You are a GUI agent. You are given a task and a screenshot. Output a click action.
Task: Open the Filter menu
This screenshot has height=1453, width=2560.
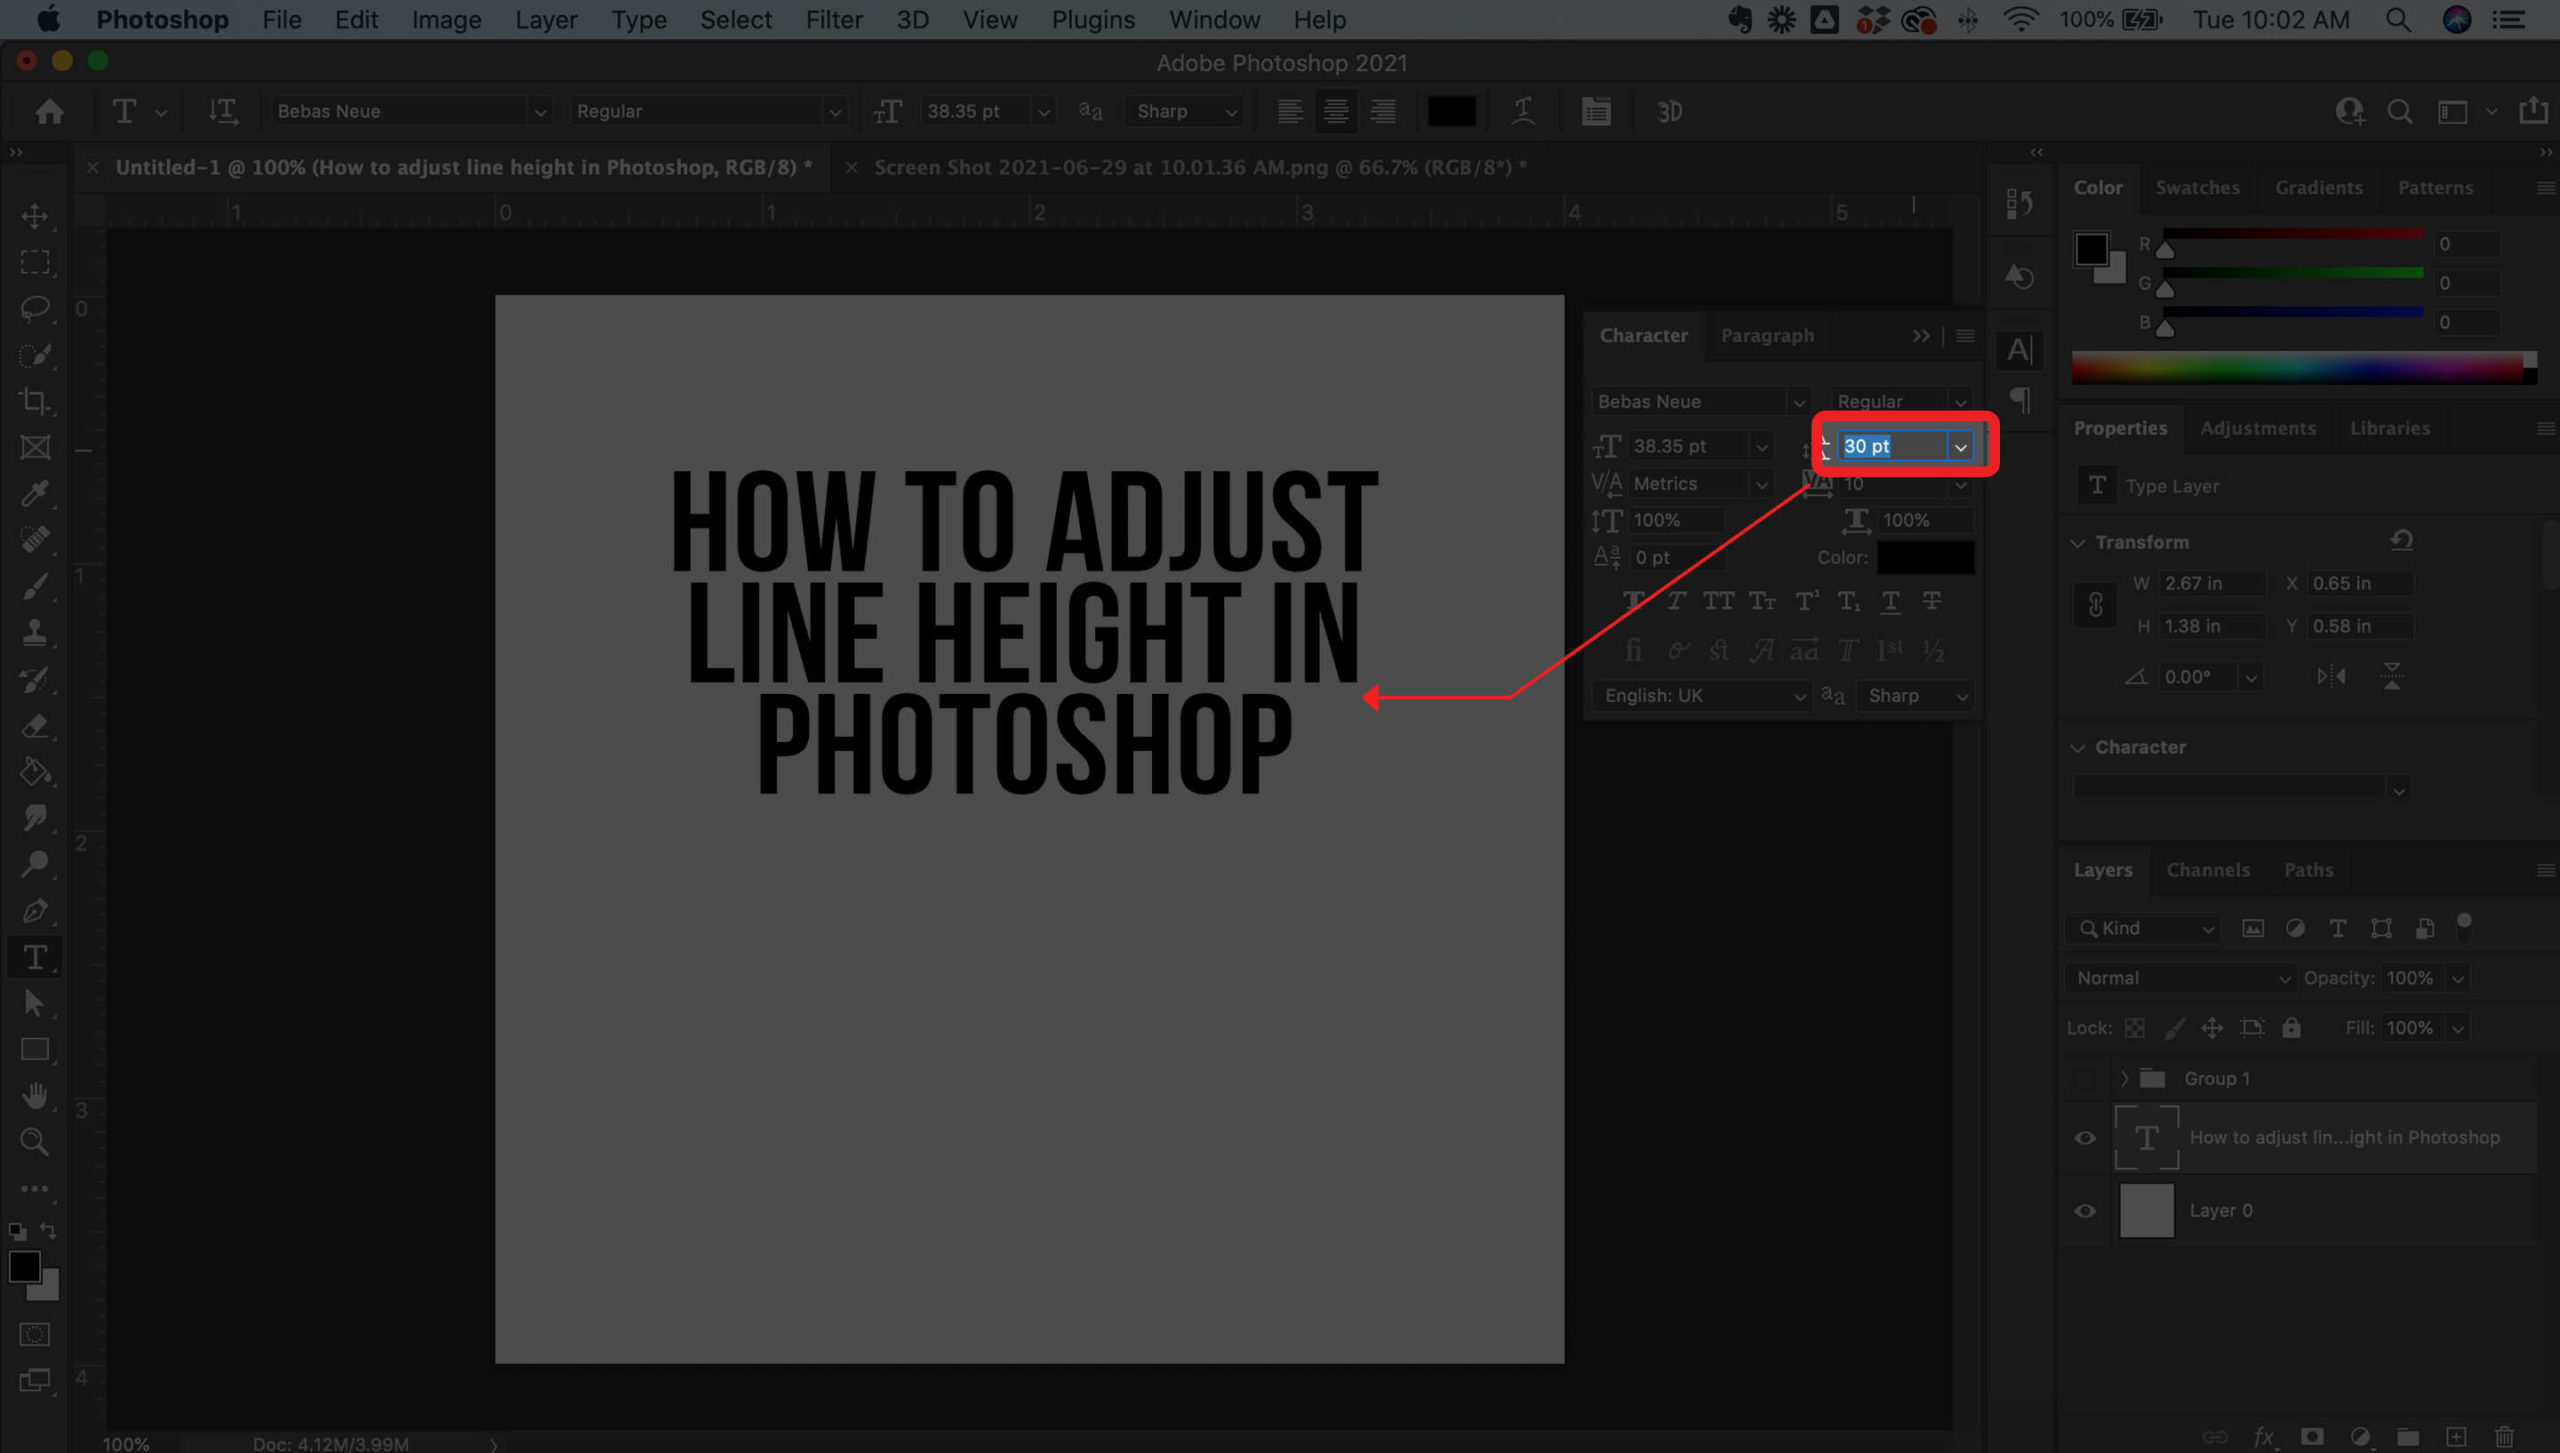click(x=833, y=20)
